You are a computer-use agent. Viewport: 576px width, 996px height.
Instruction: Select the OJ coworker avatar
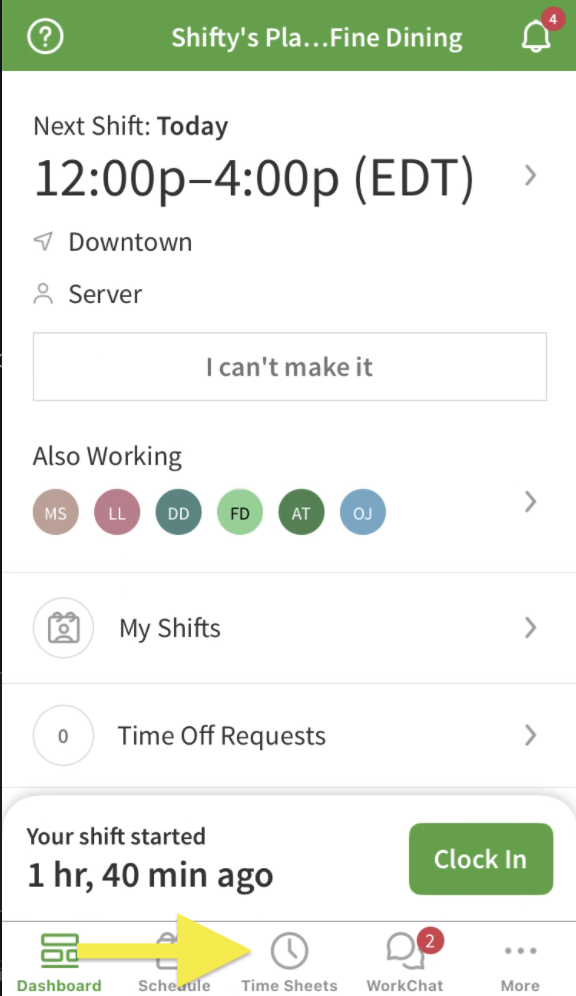[x=363, y=512]
